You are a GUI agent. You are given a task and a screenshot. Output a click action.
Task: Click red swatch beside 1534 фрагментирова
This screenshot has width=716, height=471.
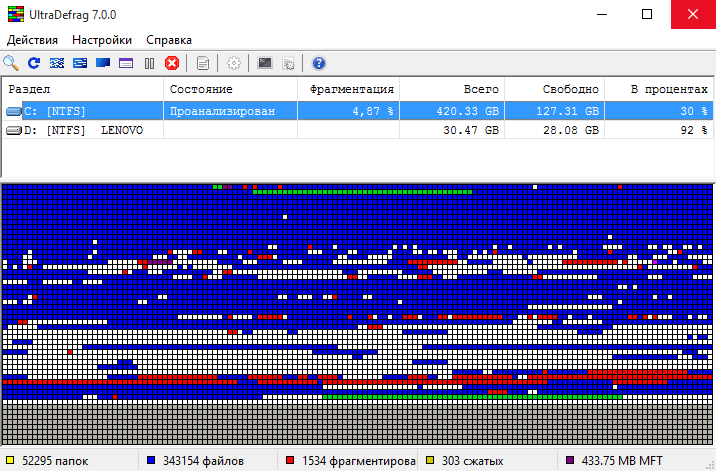tap(290, 460)
